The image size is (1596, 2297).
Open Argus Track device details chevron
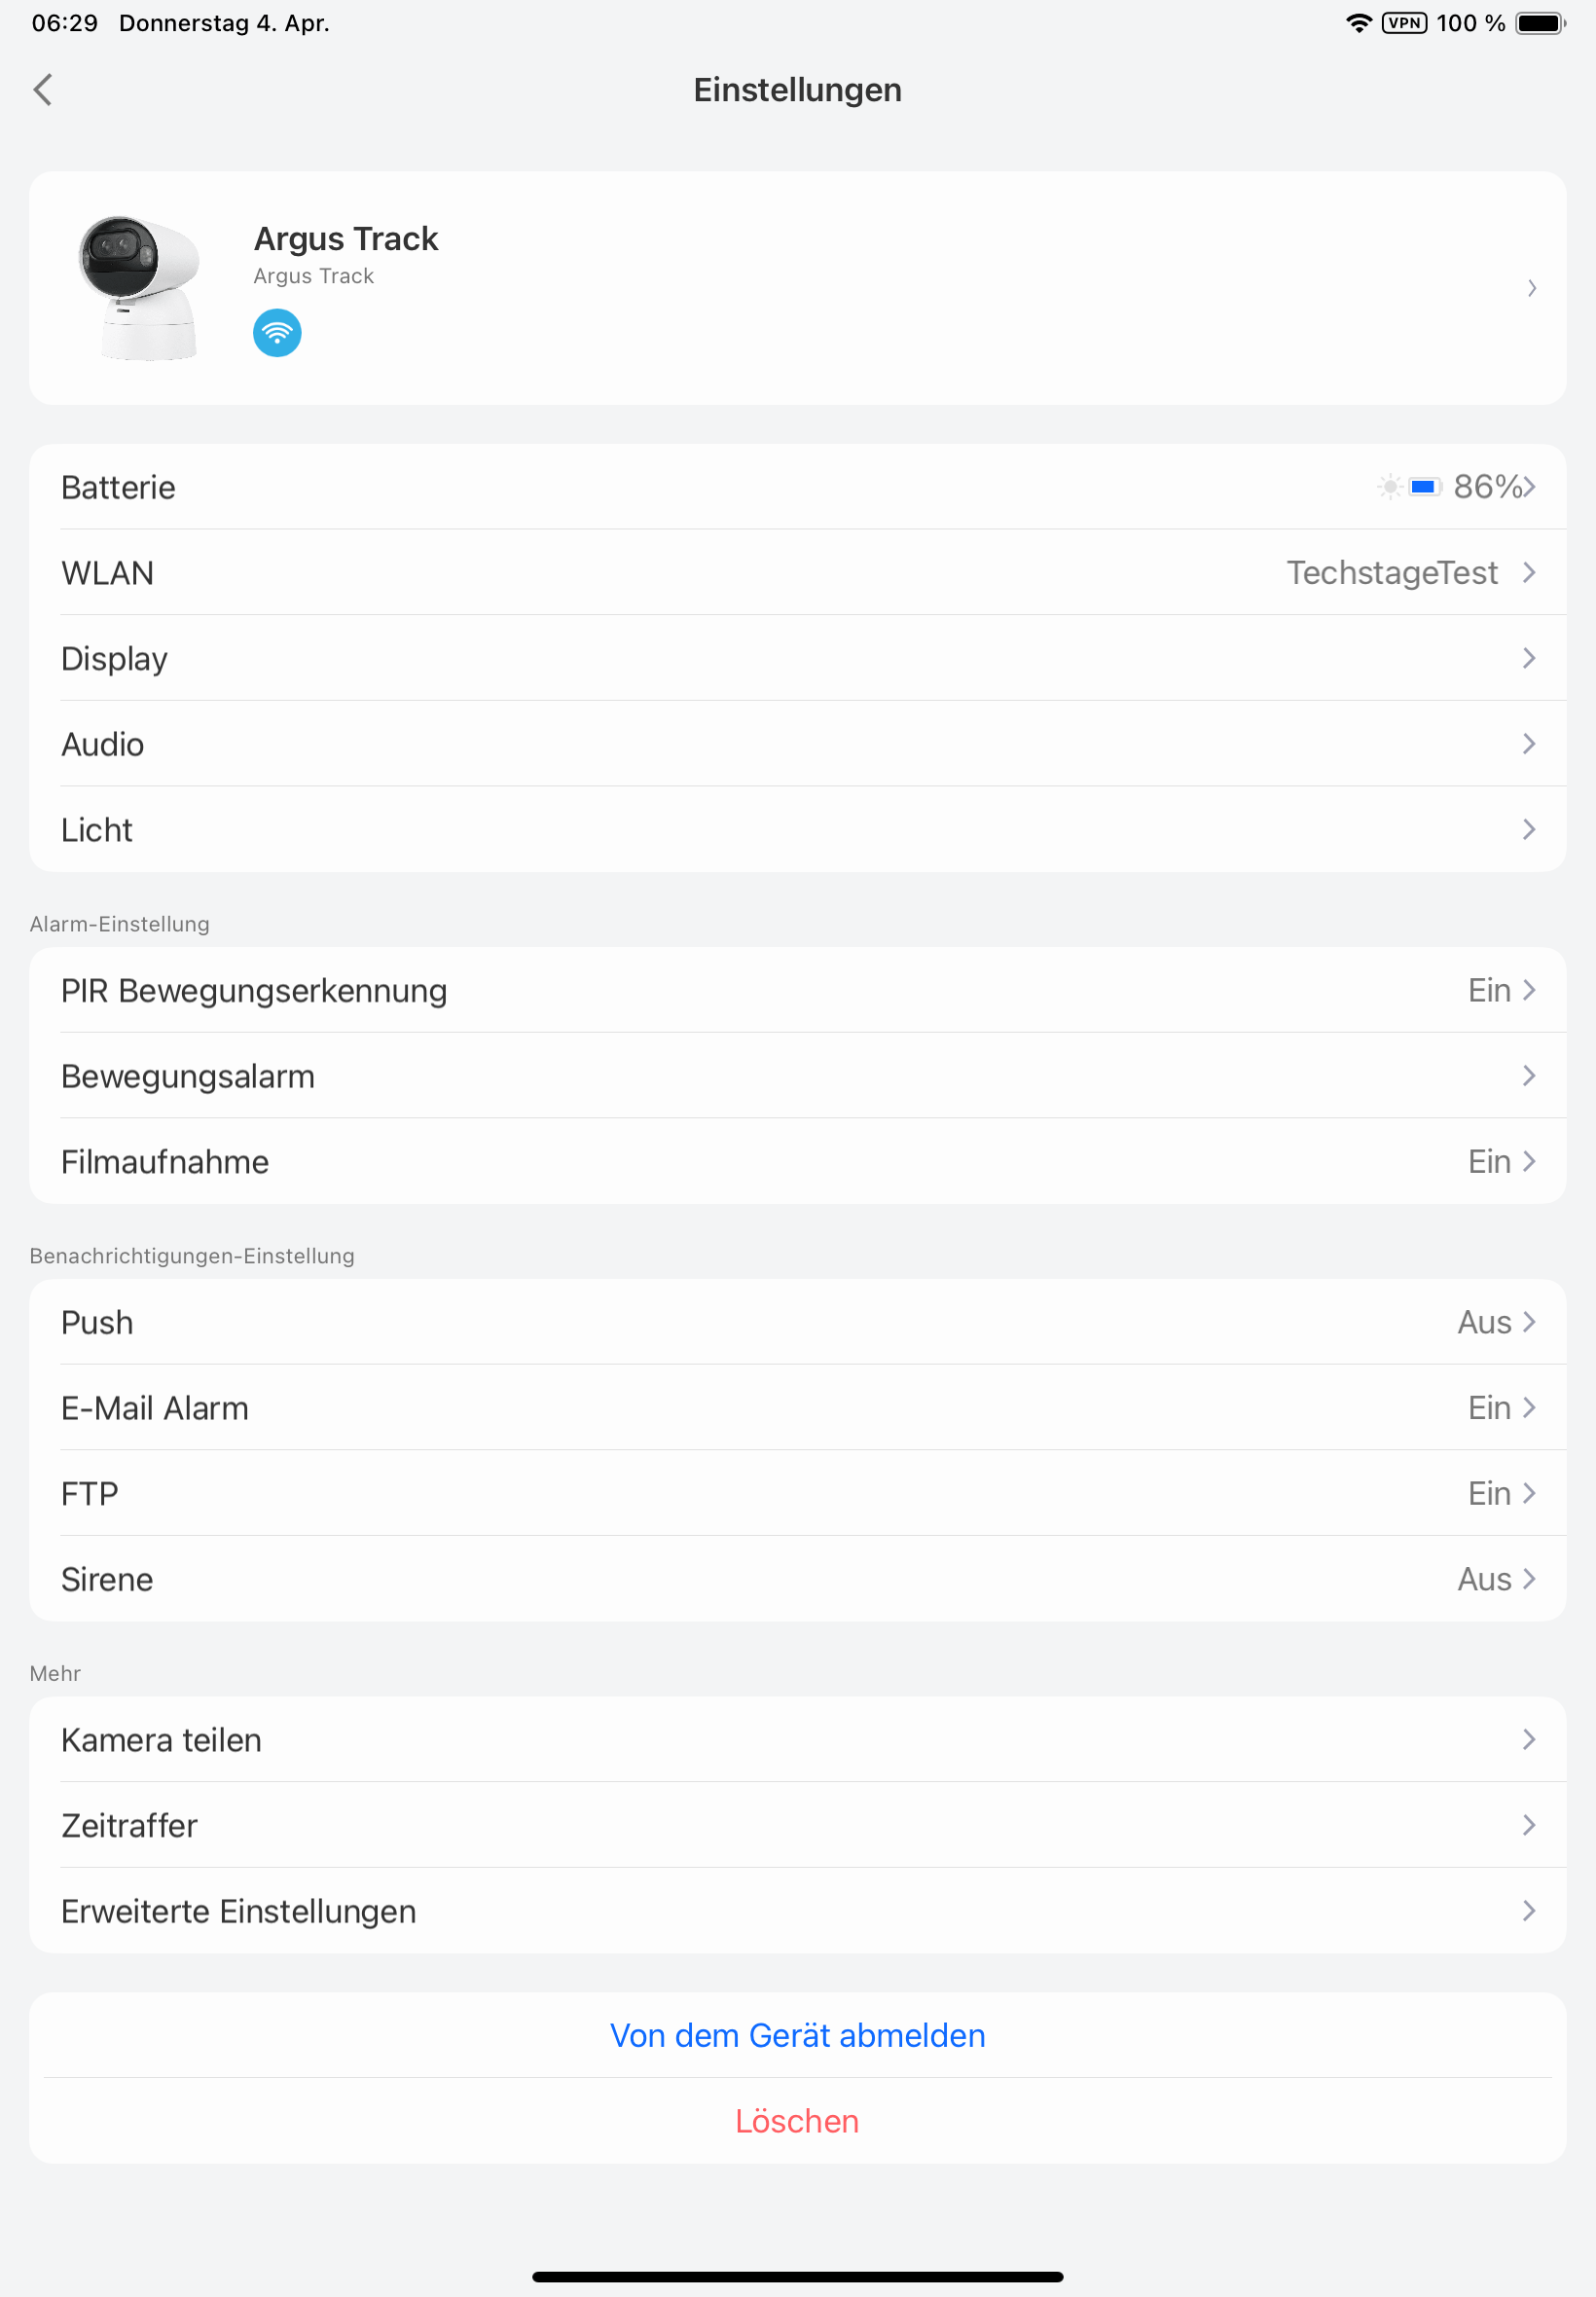click(1531, 289)
